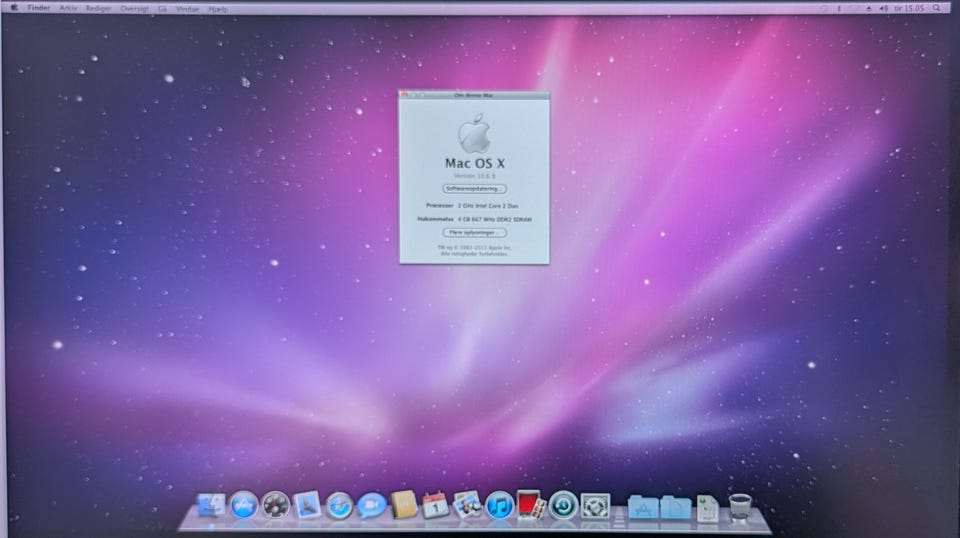Open iCal calendar from the Dock
Viewport: 960px width, 538px height.
[x=435, y=506]
